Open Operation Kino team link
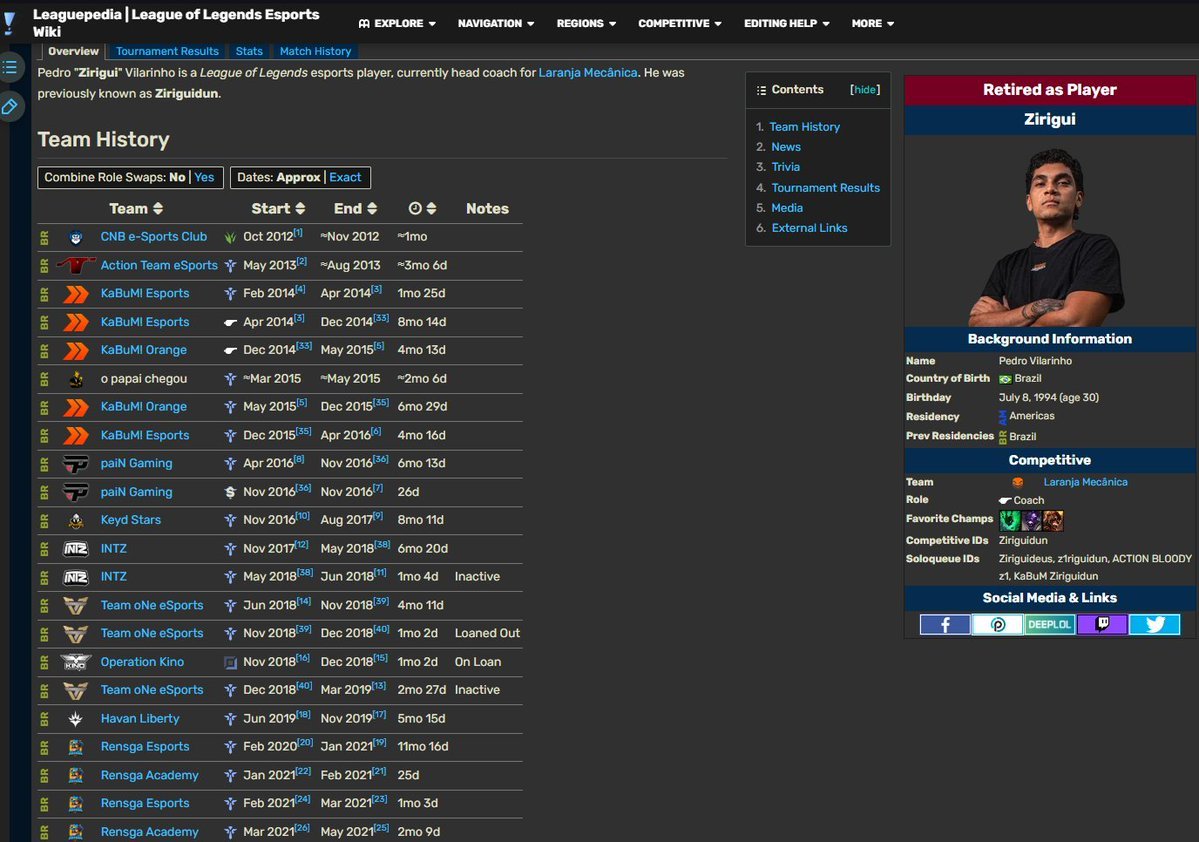This screenshot has width=1199, height=842. tap(142, 662)
